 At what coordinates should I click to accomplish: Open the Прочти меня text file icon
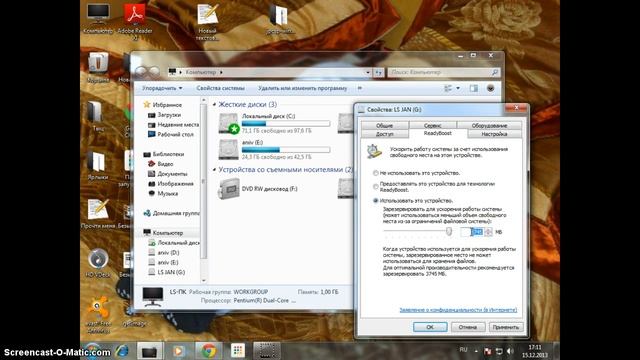point(98,213)
